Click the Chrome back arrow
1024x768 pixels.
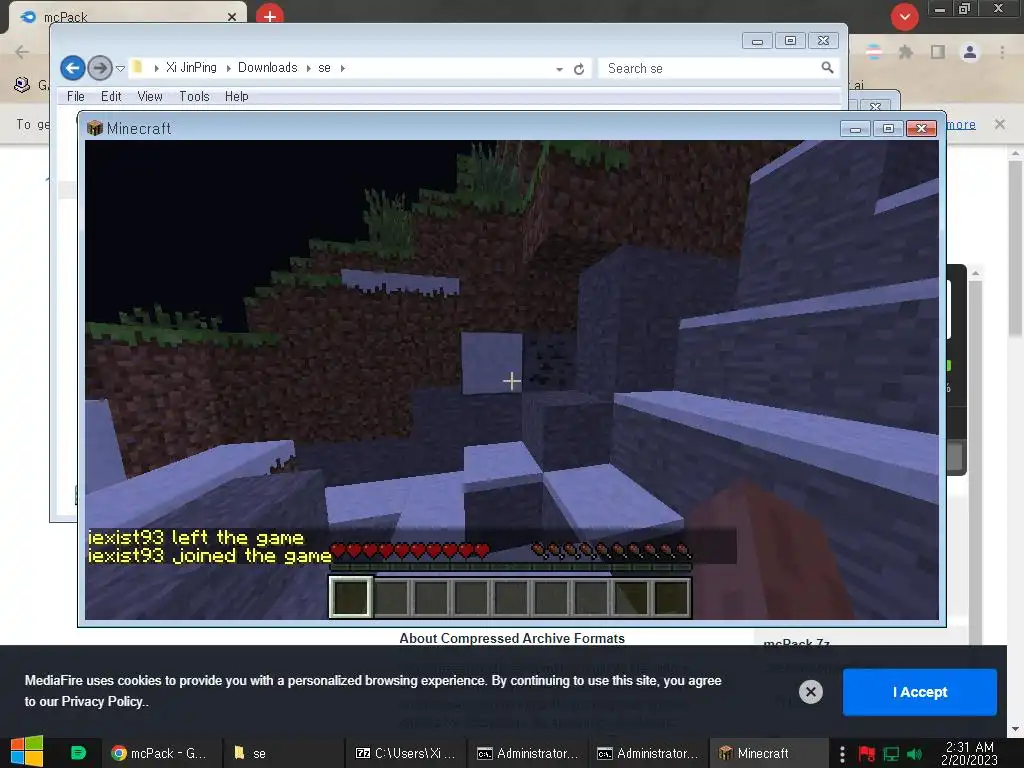22,52
